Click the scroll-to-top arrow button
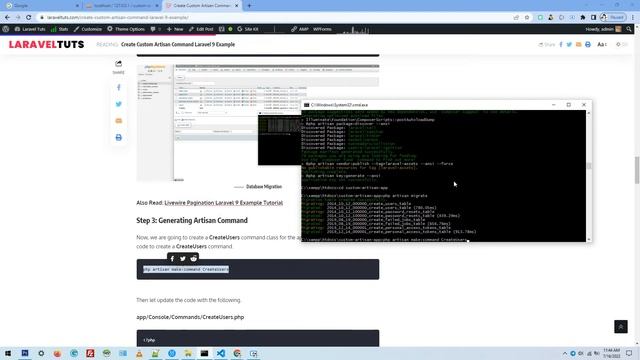The height and width of the screenshot is (360, 640). 621,327
